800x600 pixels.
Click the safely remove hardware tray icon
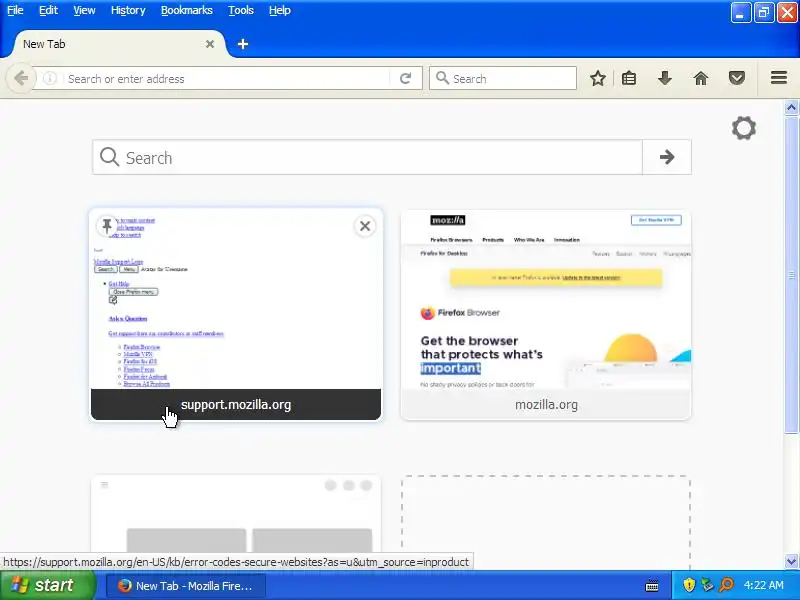click(x=707, y=585)
